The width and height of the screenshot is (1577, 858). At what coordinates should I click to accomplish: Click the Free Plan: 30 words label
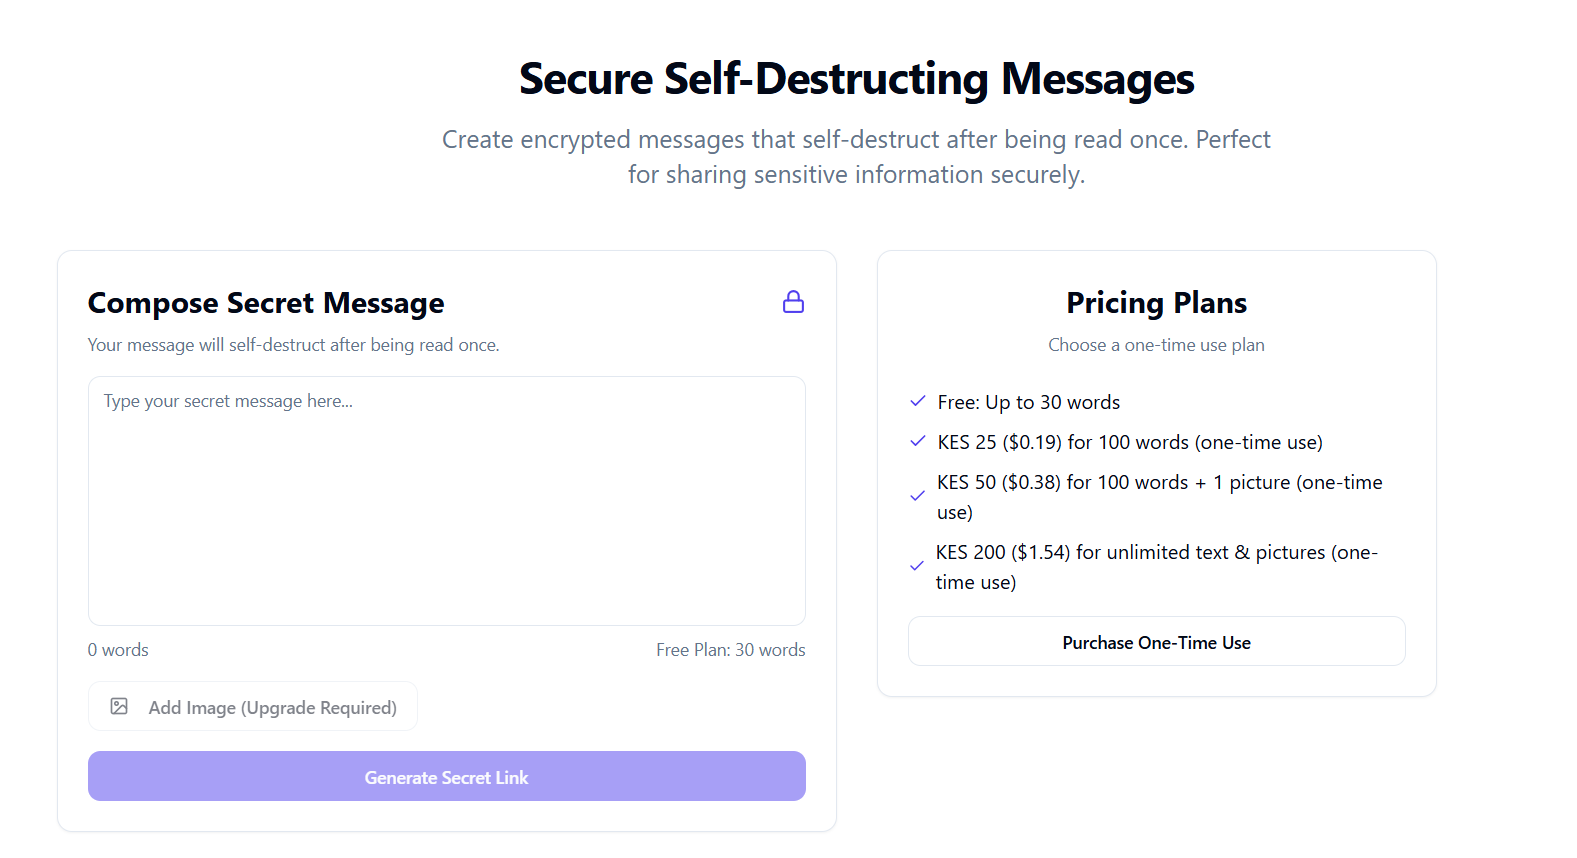click(x=731, y=650)
